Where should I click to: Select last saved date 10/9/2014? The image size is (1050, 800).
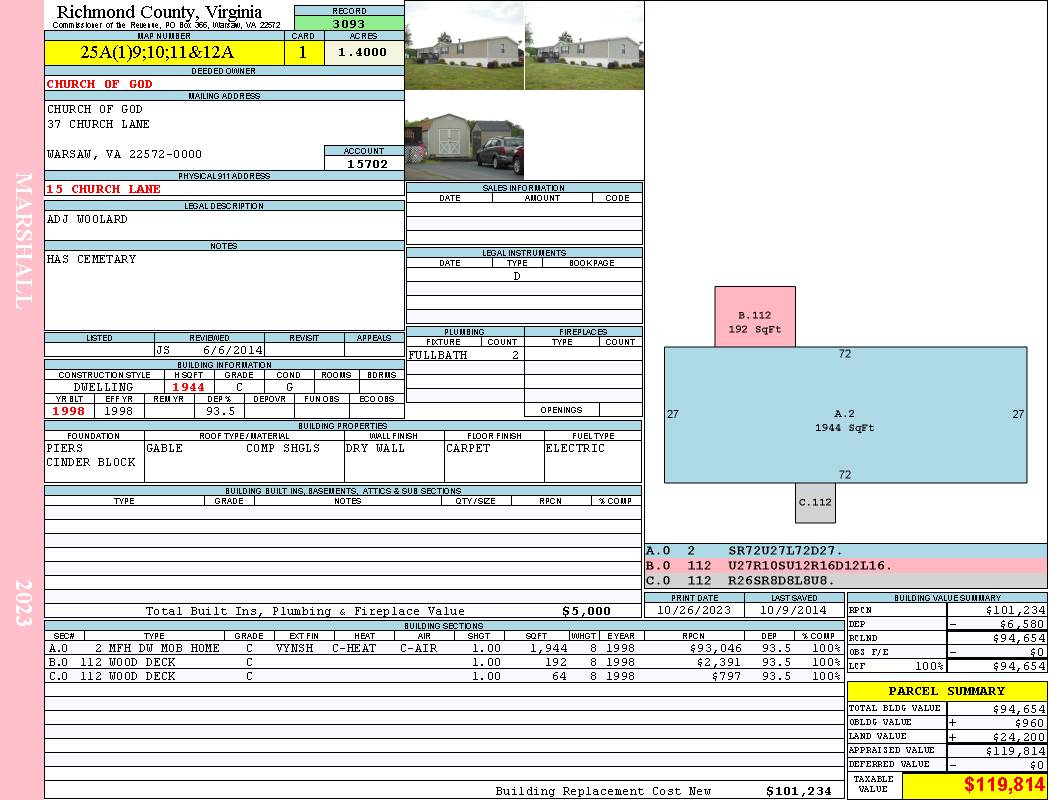click(793, 610)
